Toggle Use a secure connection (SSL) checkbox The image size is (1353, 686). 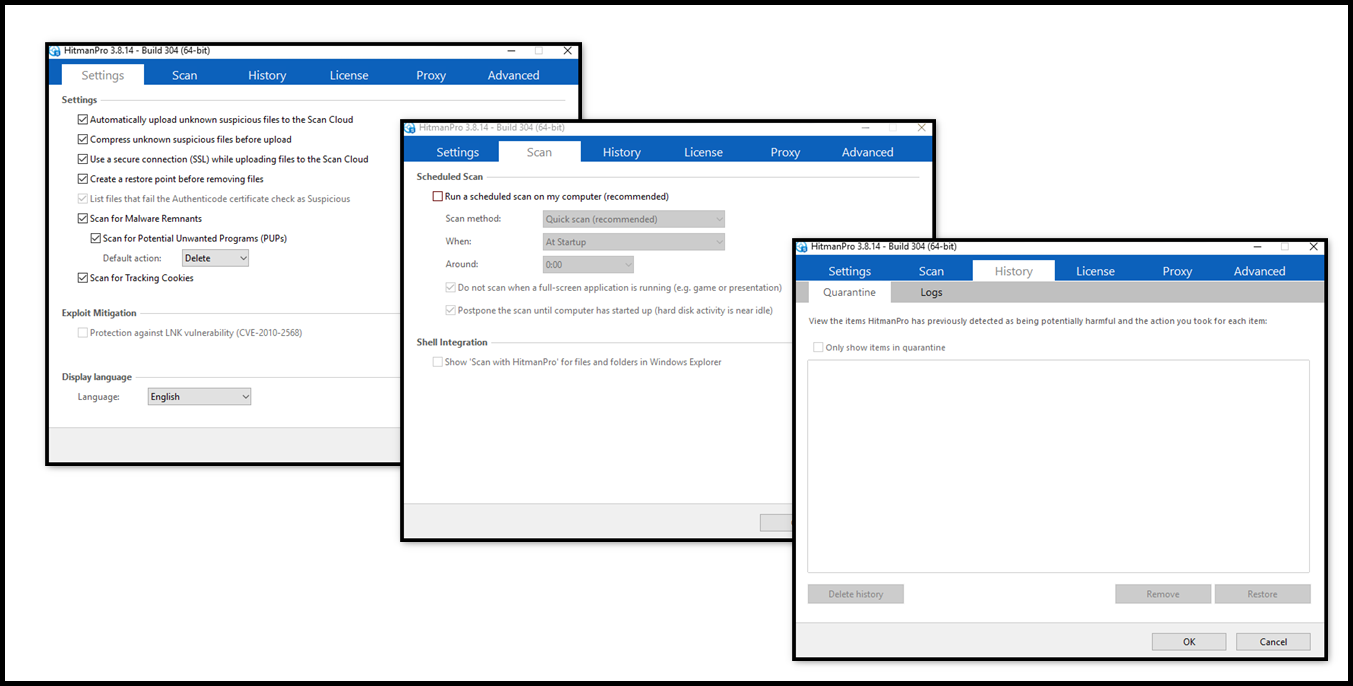[83, 159]
